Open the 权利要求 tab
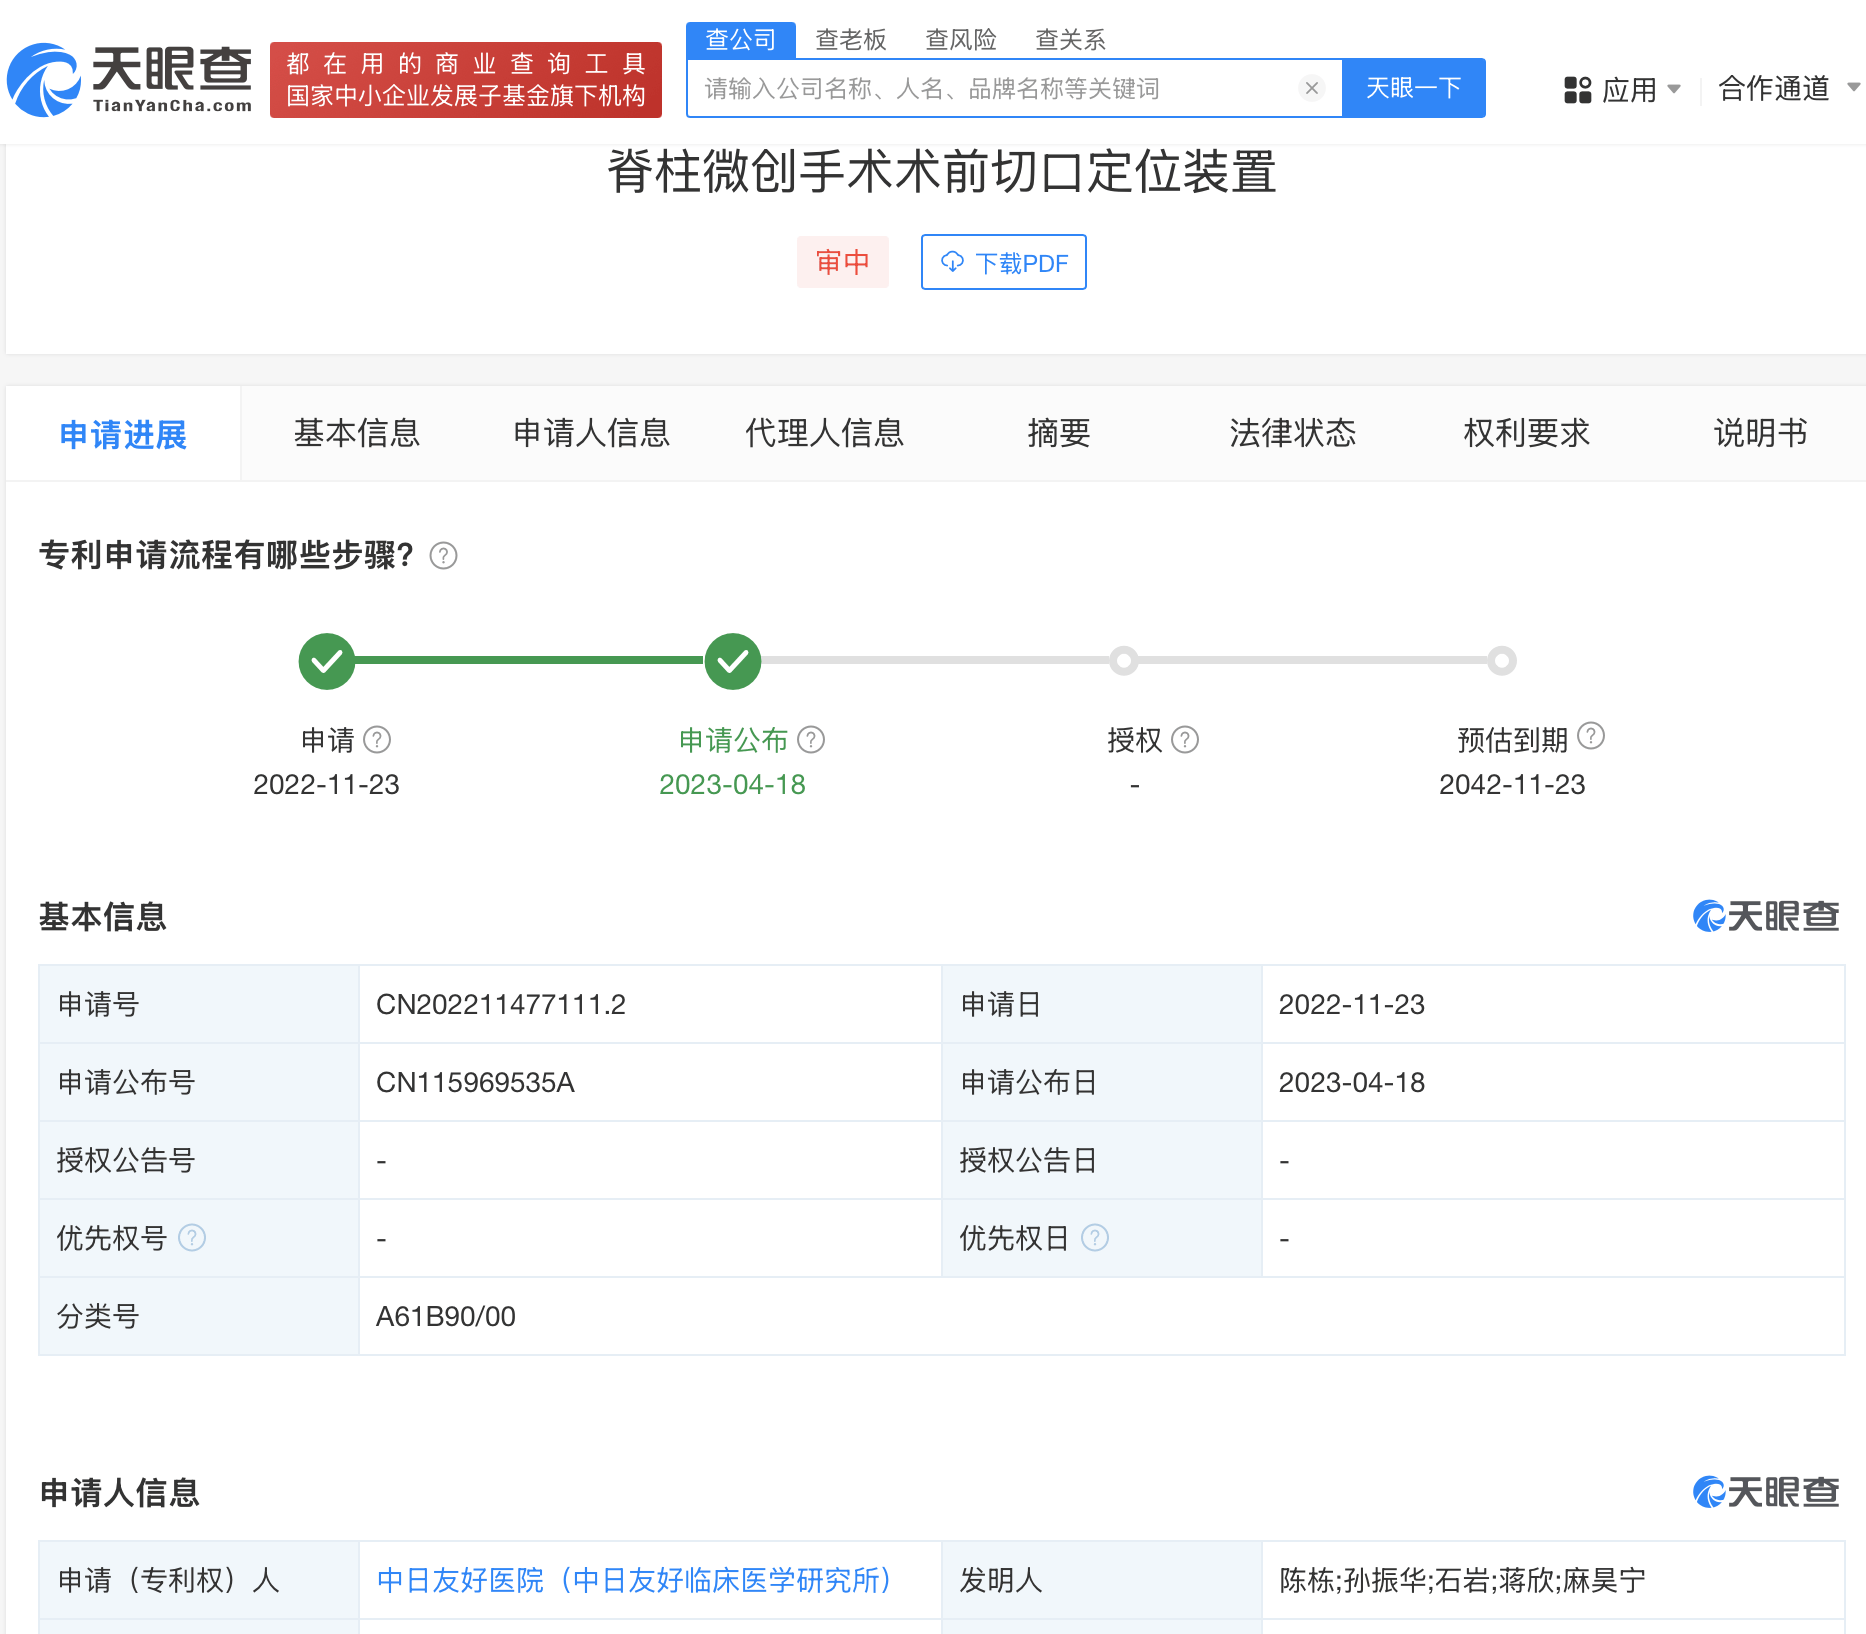 pos(1526,433)
